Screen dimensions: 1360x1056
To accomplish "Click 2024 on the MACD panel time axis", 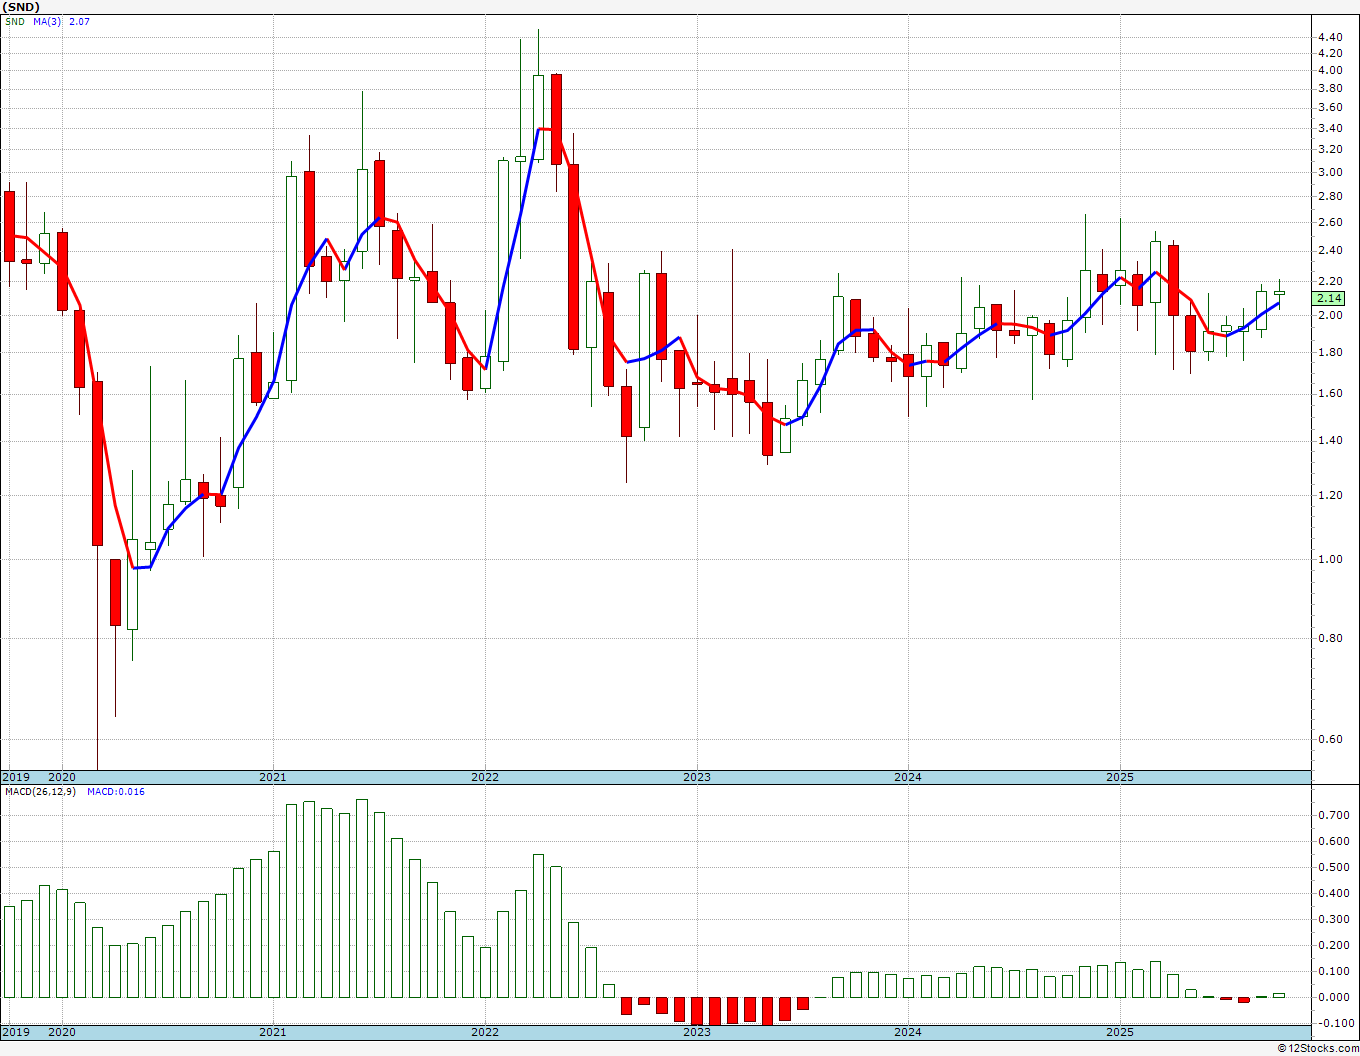I will 907,1032.
